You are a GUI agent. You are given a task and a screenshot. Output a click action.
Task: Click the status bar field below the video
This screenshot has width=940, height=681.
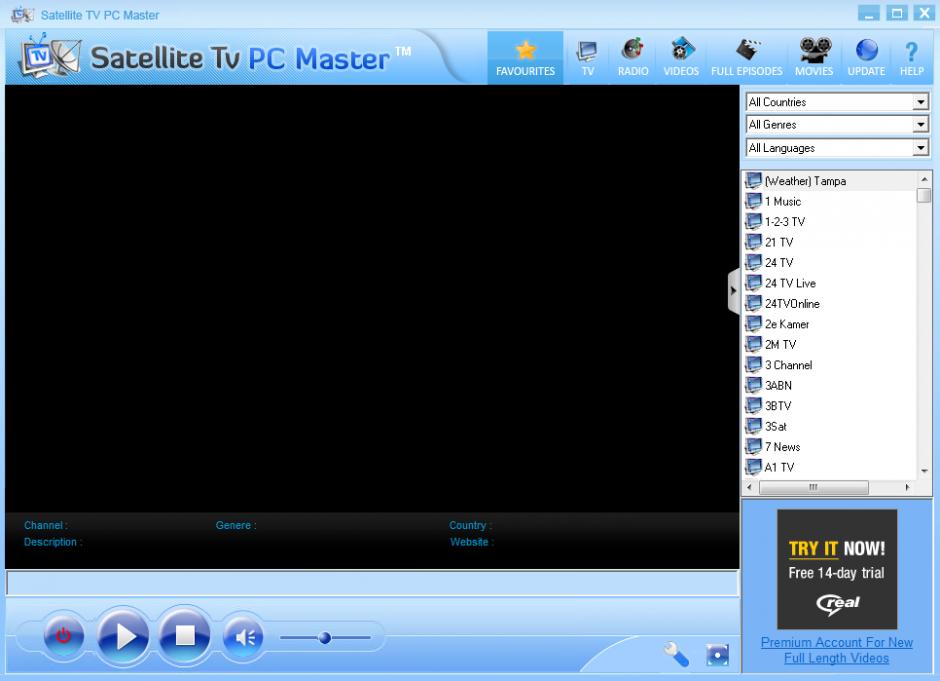(x=372, y=583)
